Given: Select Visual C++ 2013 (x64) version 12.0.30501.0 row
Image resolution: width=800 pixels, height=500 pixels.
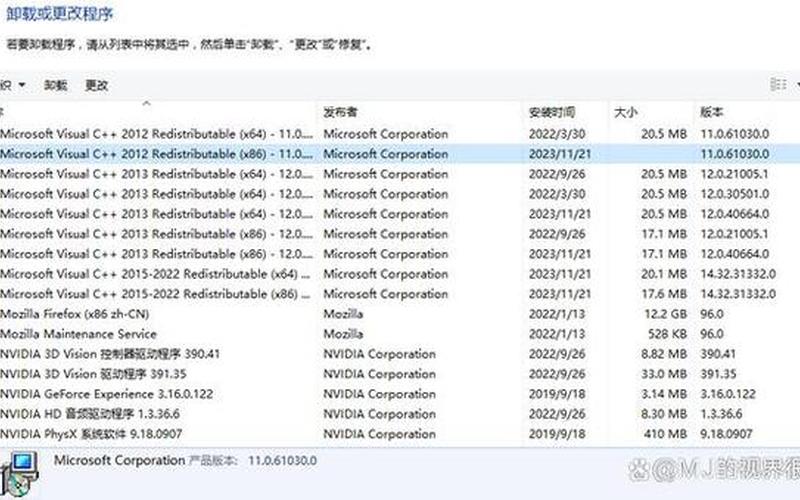Looking at the screenshot, I should tap(400, 194).
